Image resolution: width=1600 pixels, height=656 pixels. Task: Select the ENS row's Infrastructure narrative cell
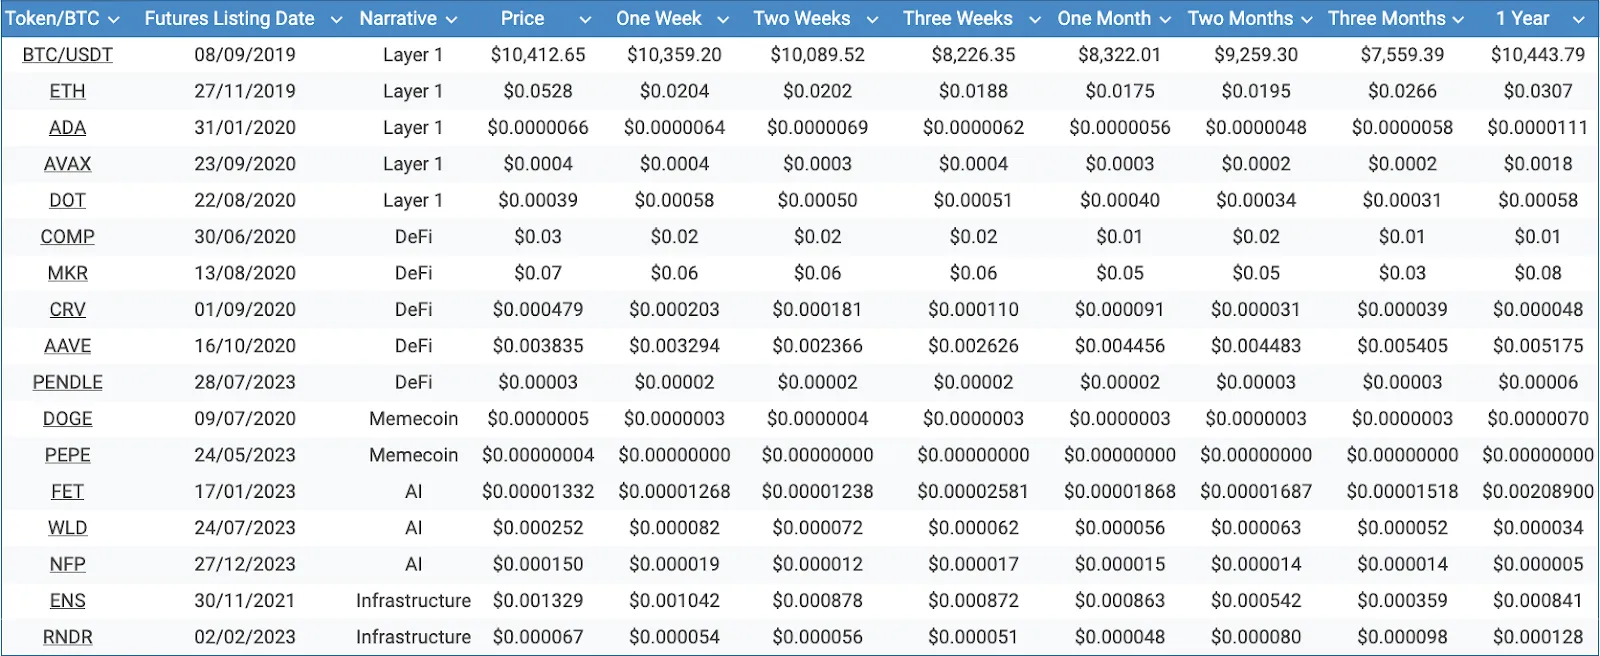[413, 601]
